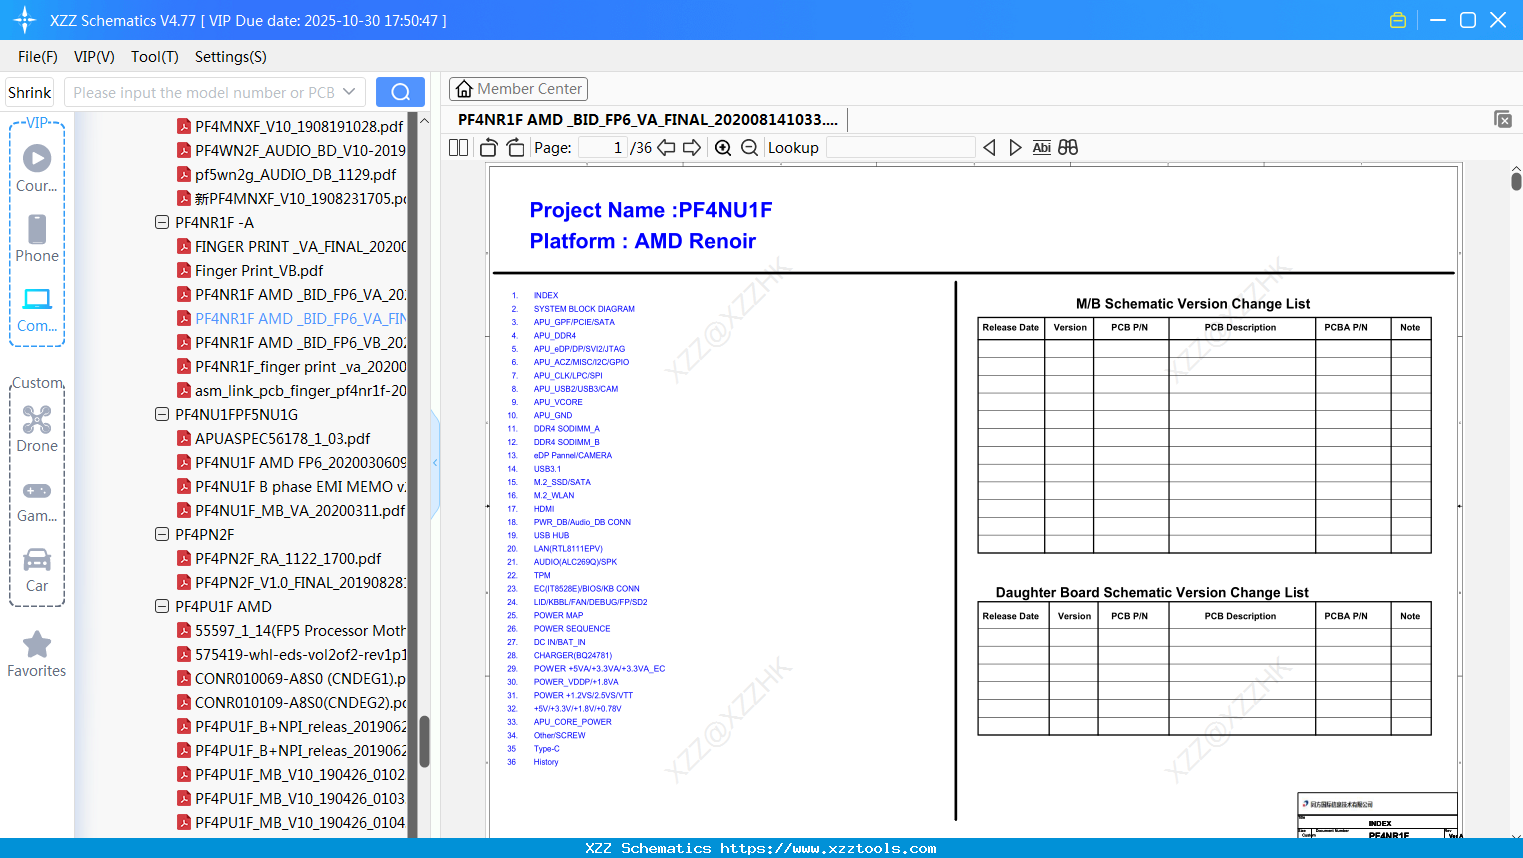
Task: Collapse the PF4NU1FPF5NU1G folder
Action: click(162, 414)
